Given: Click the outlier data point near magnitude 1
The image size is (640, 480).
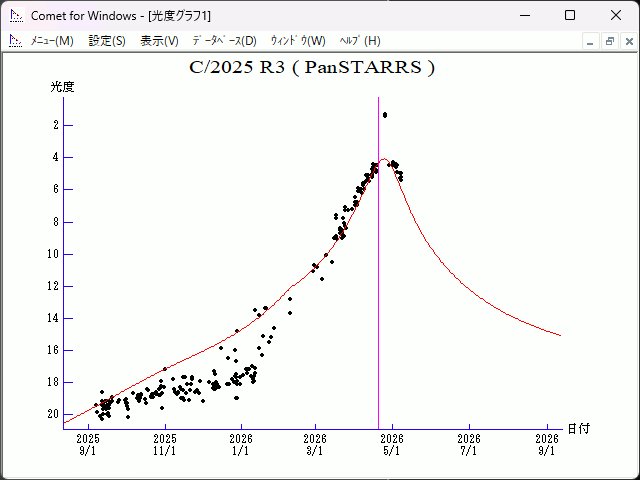Looking at the screenshot, I should tap(385, 115).
